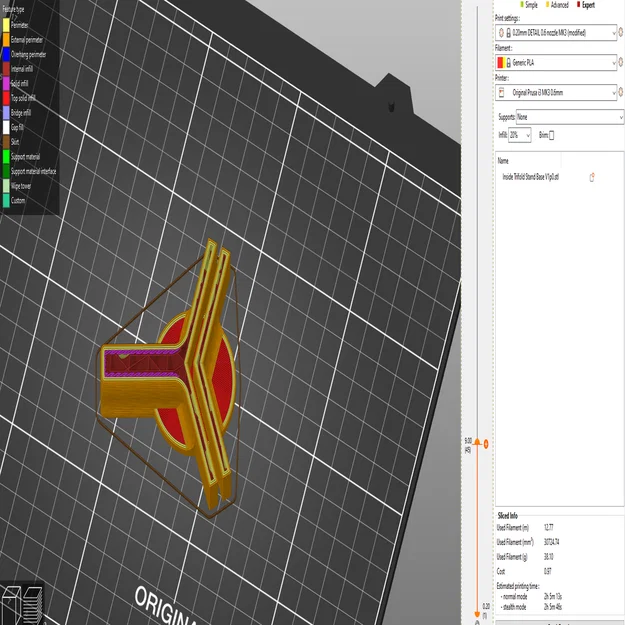Click the dark green Support material interface swatch
This screenshot has width=625, height=625.
(x=6, y=171)
